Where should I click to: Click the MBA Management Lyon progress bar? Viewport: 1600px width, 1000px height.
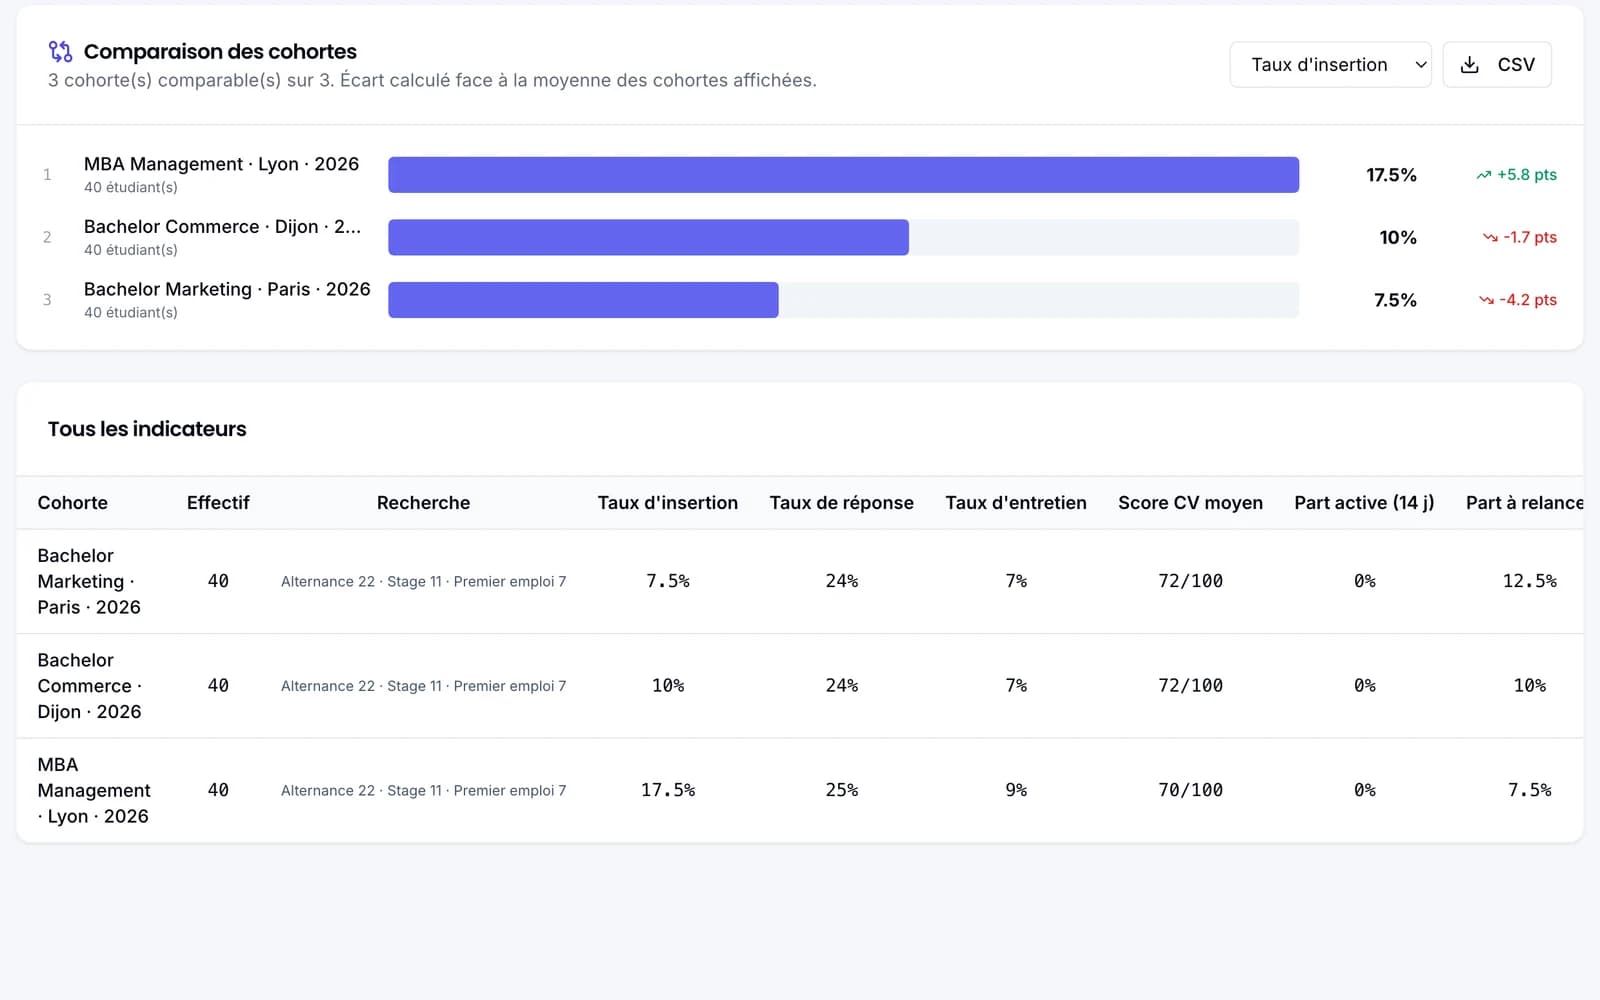click(x=843, y=175)
